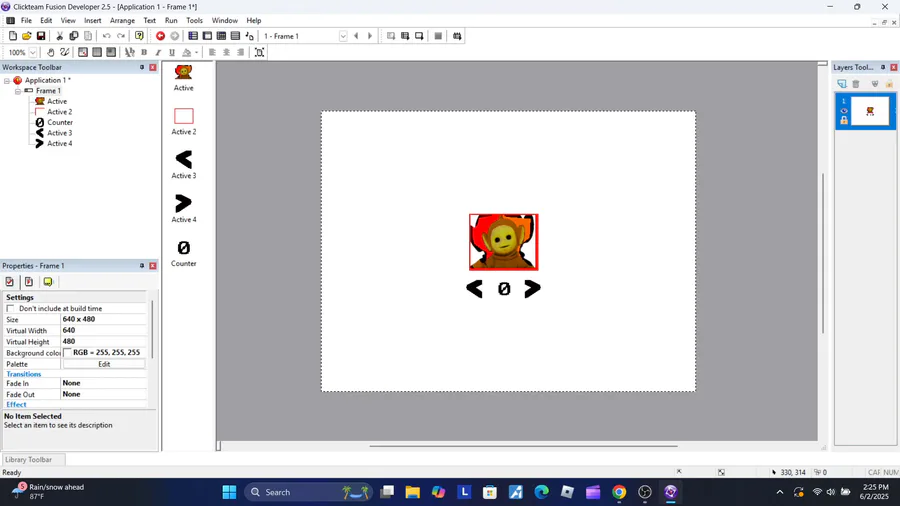
Task: Open the Arrange menu
Action: (x=122, y=20)
